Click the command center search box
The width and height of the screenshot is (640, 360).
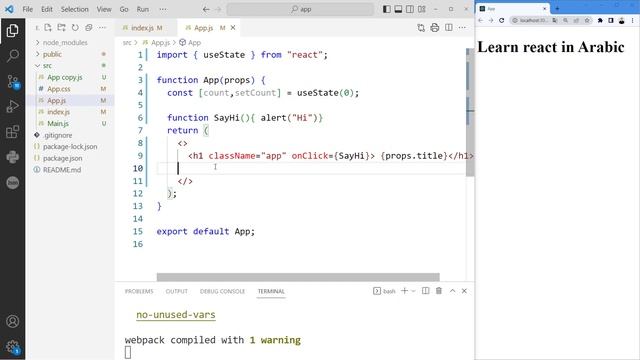tap(300, 9)
